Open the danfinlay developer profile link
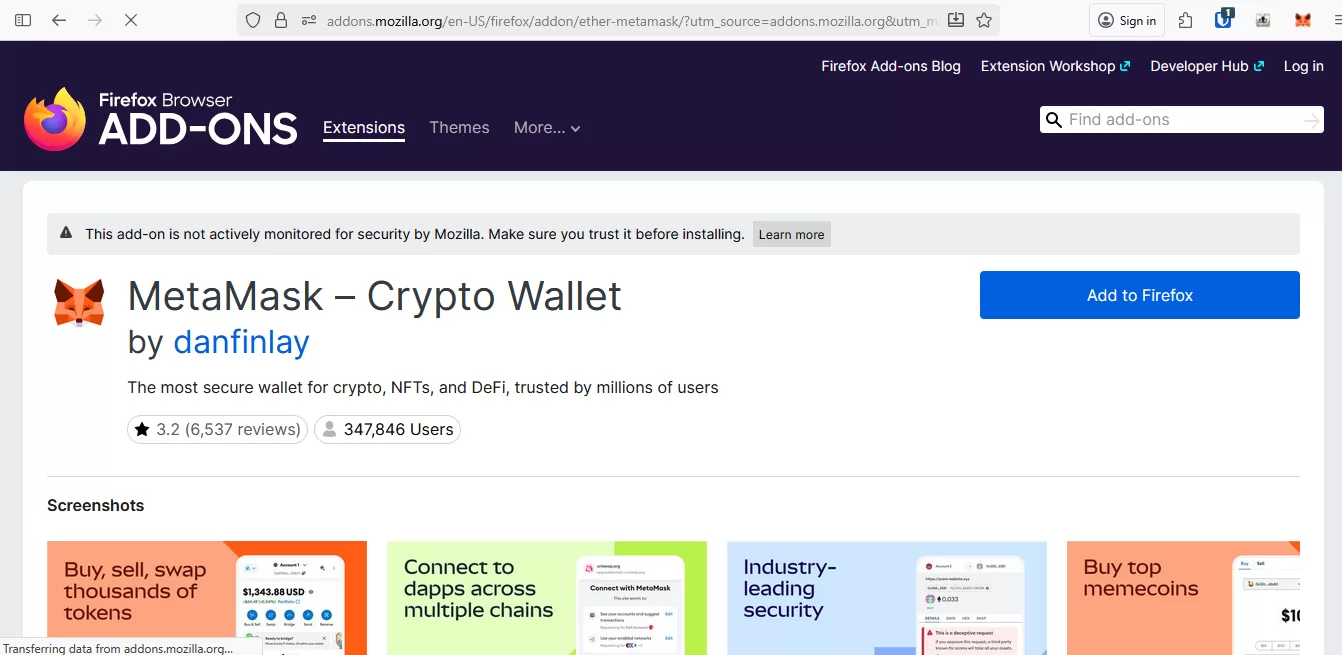Screen dimensions: 1342x655 [241, 343]
